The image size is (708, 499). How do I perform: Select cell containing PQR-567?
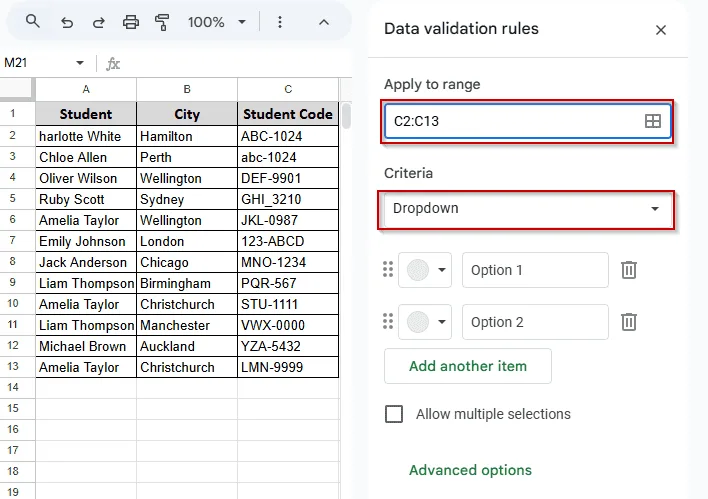point(288,283)
